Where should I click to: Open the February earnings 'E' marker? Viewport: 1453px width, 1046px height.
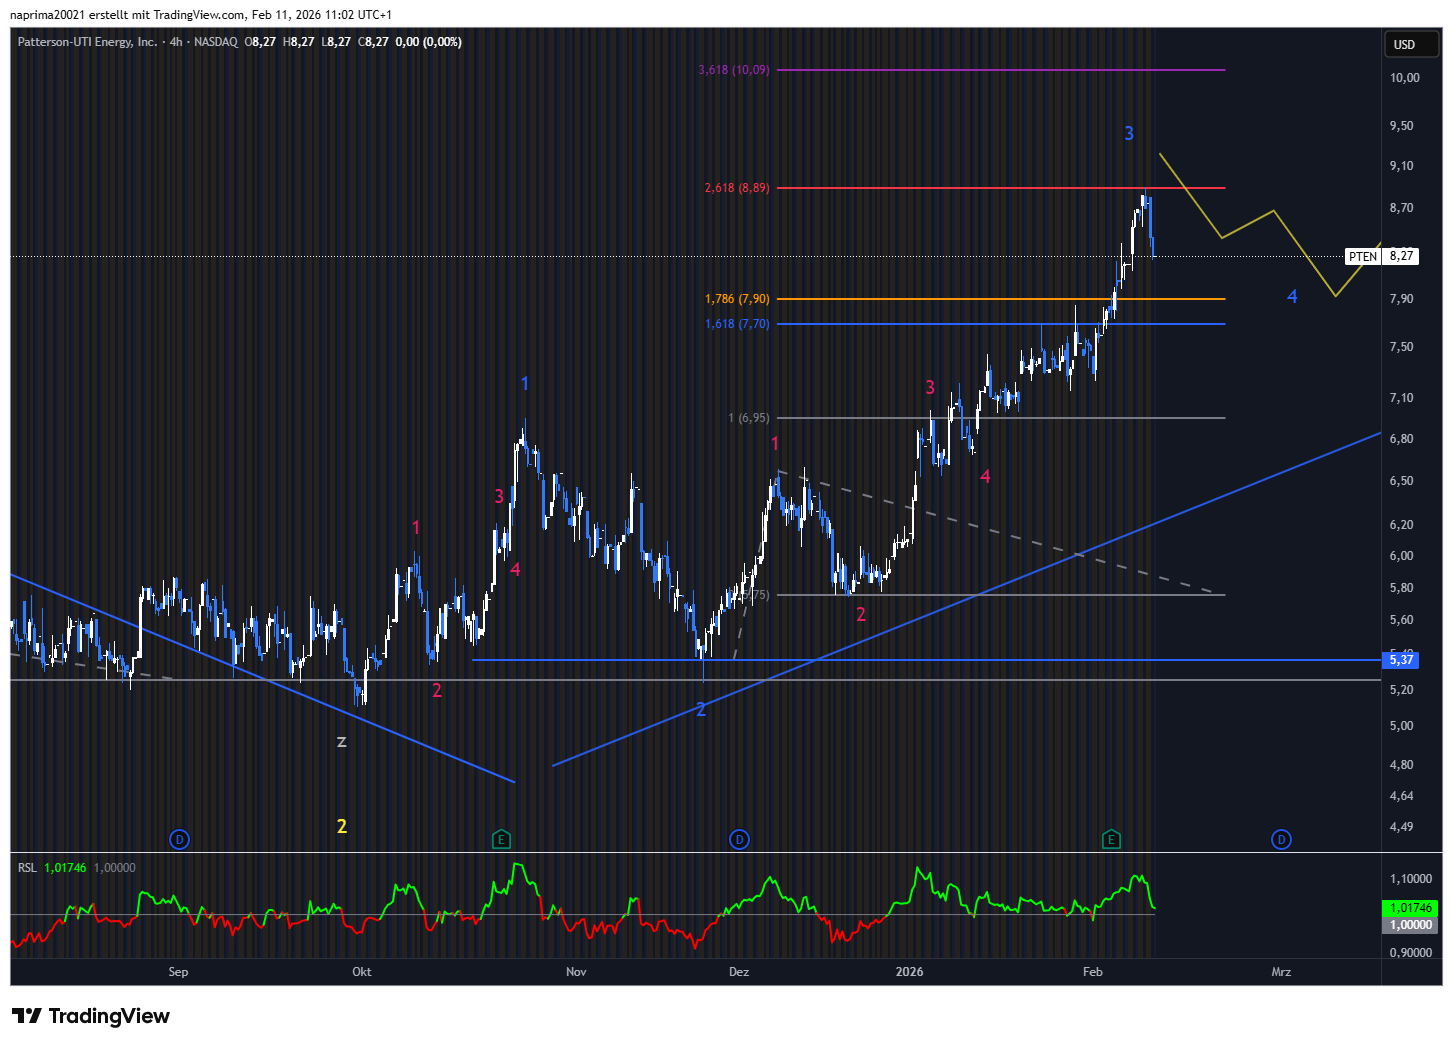tap(1110, 839)
